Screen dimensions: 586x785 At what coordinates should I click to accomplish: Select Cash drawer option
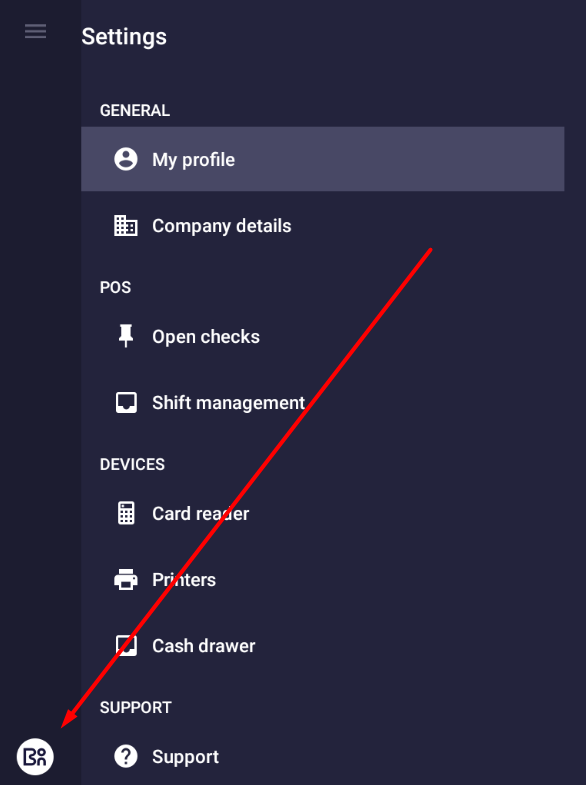pyautogui.click(x=323, y=645)
